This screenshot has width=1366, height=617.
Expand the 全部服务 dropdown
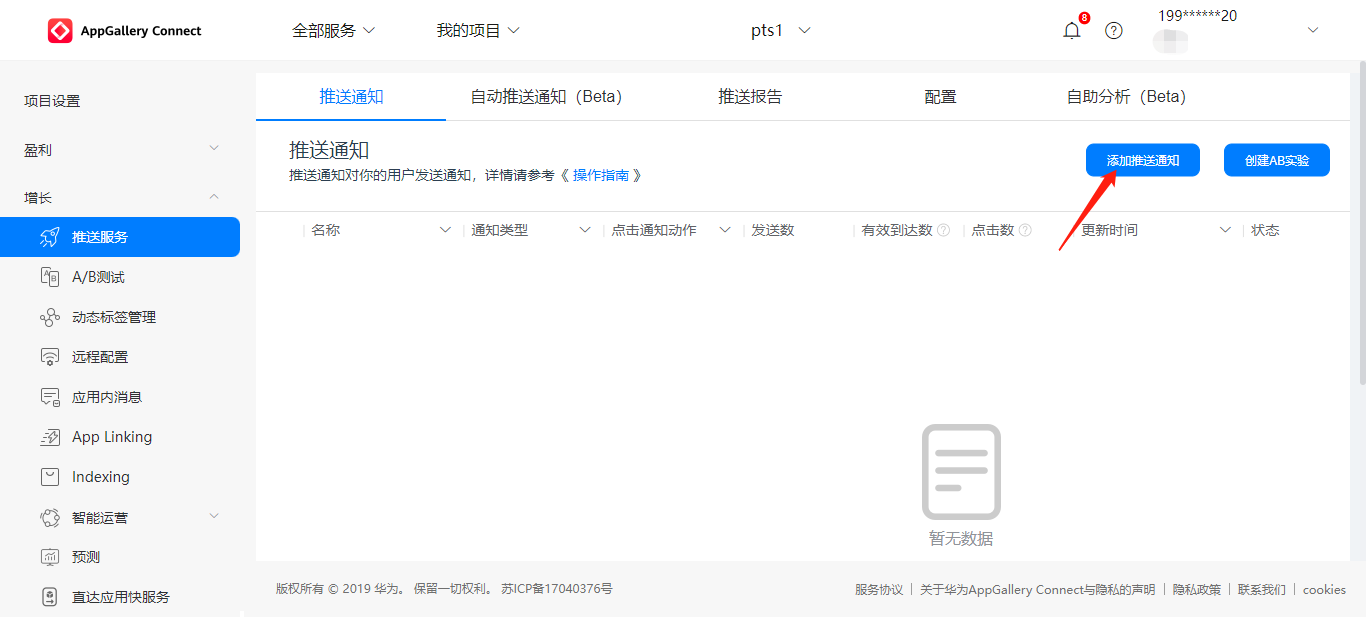333,31
